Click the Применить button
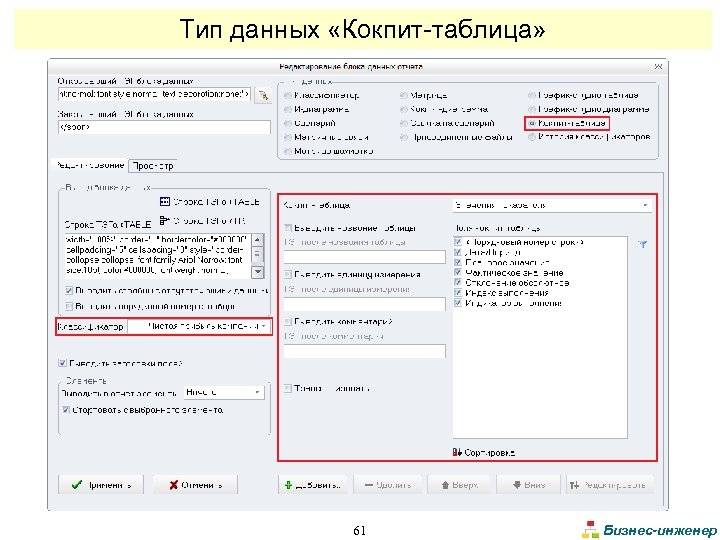This screenshot has height=540, width=720. click(101, 485)
